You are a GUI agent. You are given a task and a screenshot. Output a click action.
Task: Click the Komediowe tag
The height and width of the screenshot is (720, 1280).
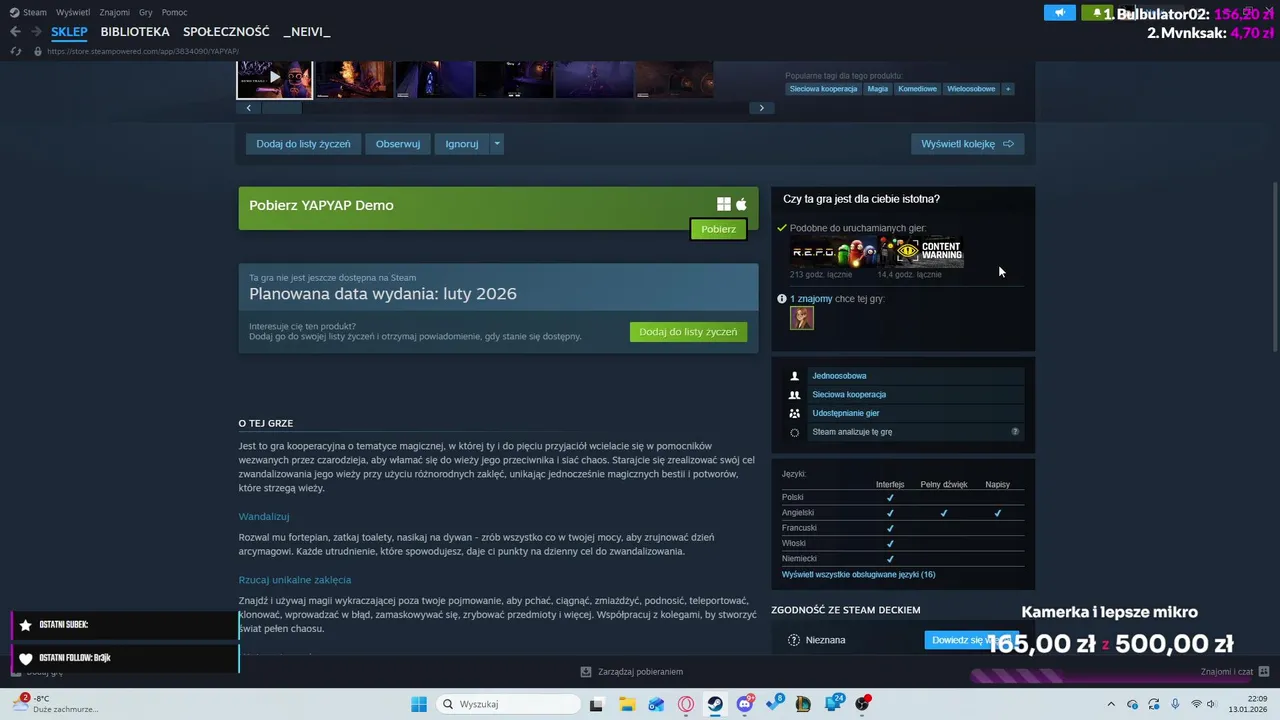coord(917,89)
